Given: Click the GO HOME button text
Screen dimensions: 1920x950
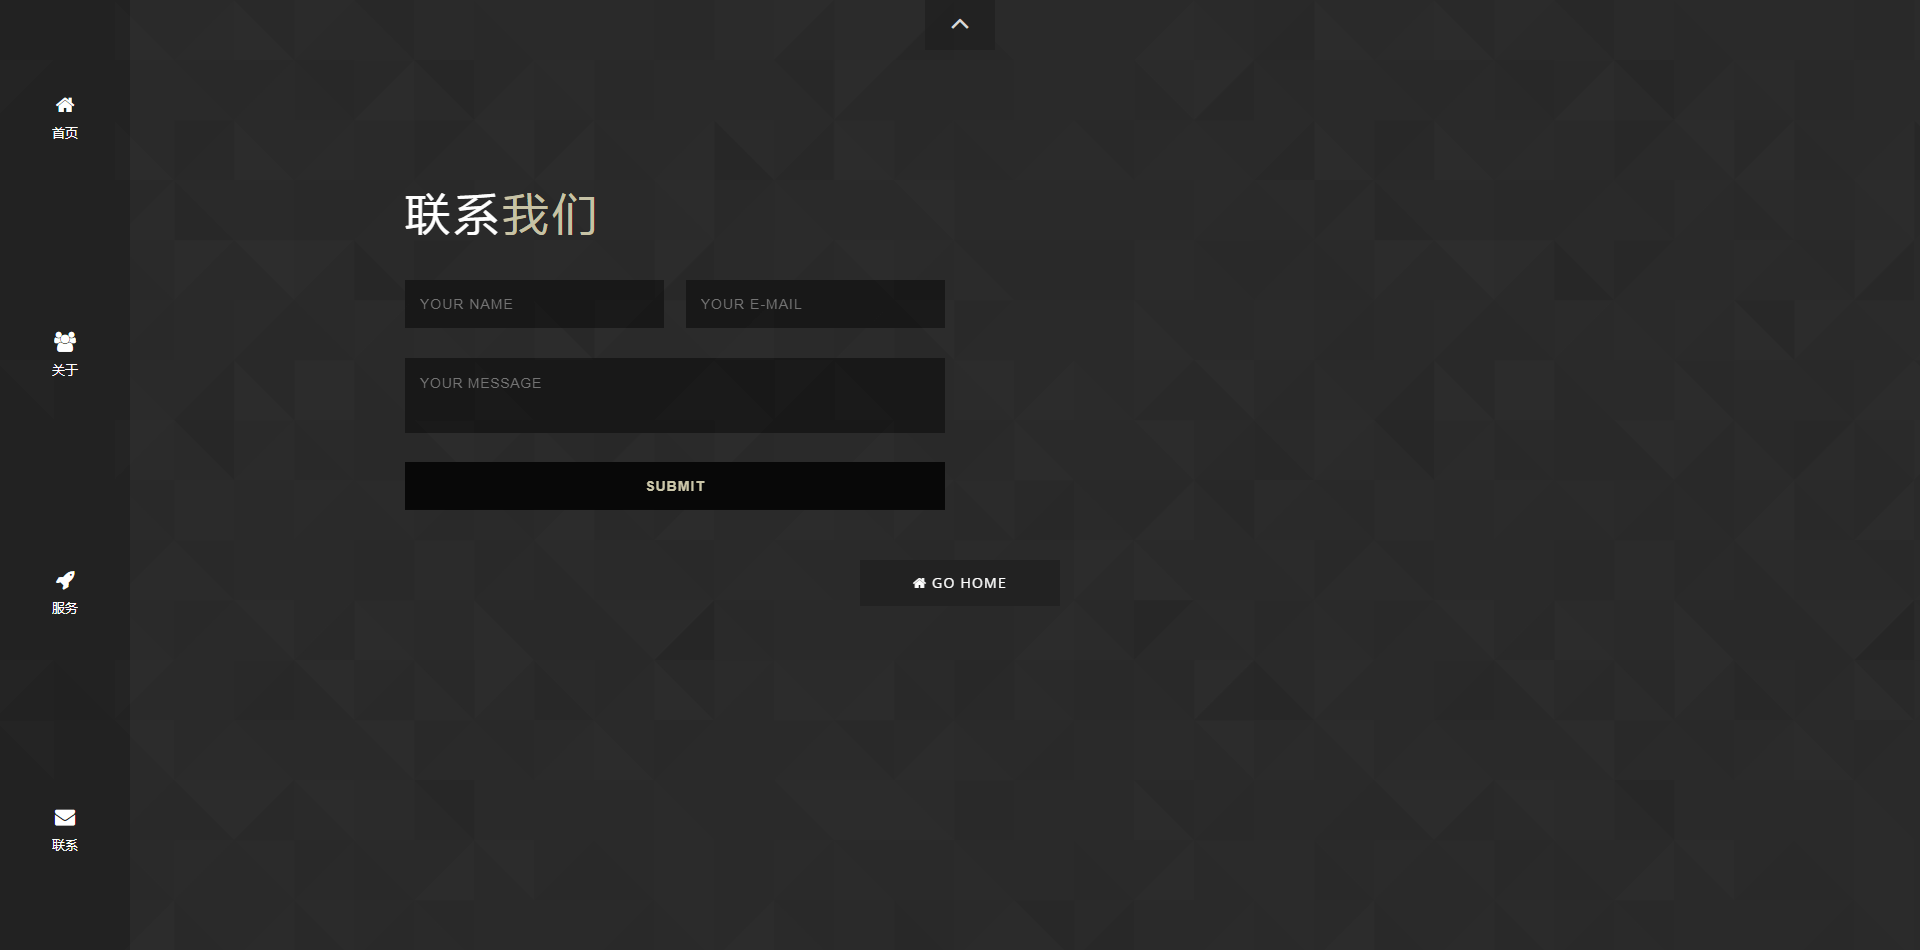Looking at the screenshot, I should [x=969, y=583].
